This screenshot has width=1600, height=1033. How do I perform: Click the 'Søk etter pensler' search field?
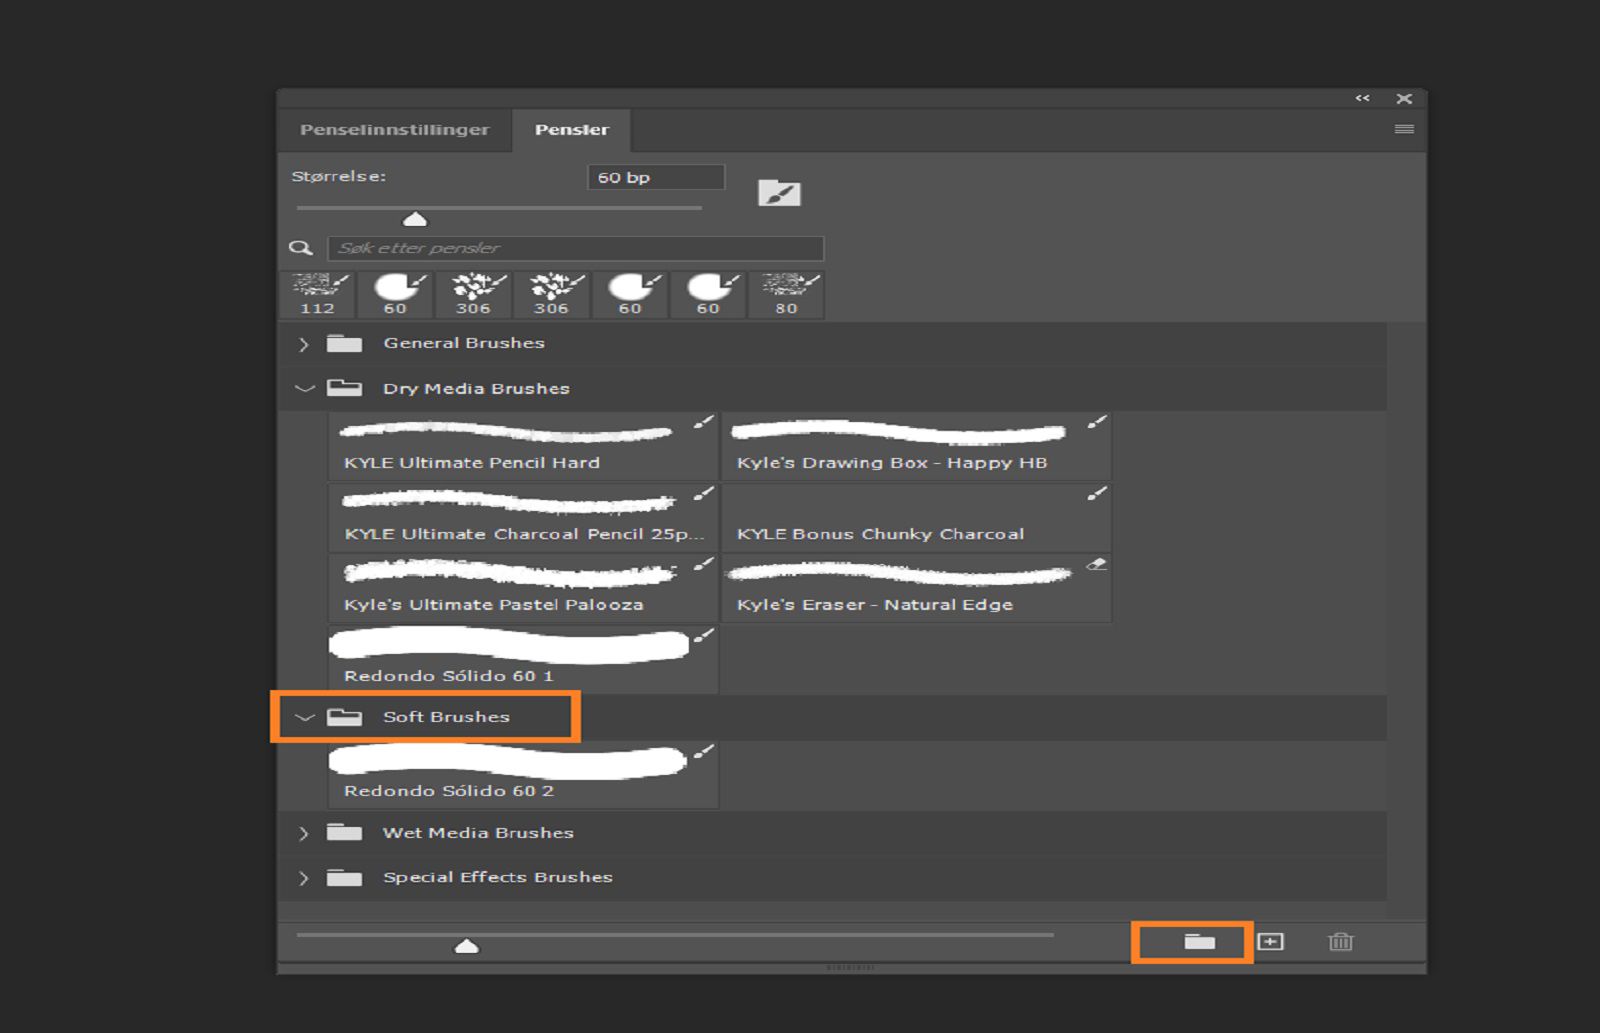(576, 248)
